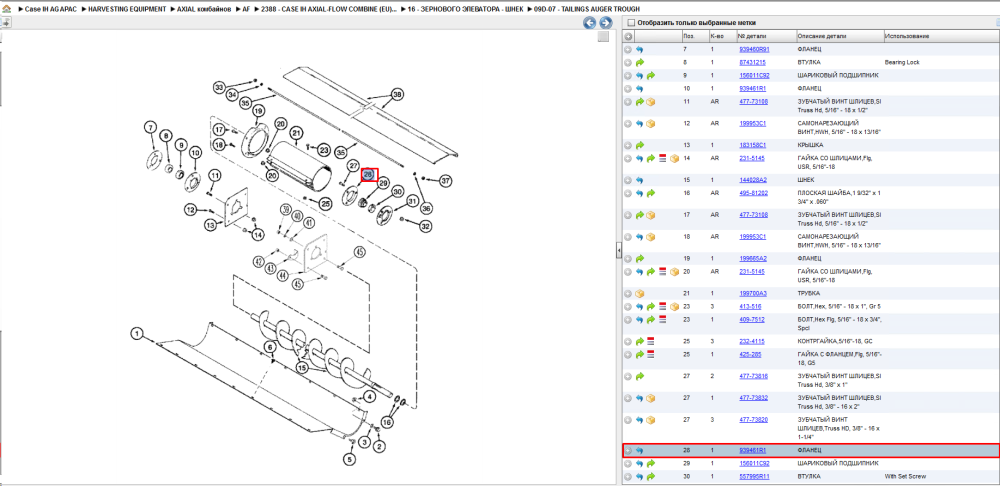Add position 30 ВТУЛКА using plus icon
The image size is (1000, 486).
pos(628,476)
